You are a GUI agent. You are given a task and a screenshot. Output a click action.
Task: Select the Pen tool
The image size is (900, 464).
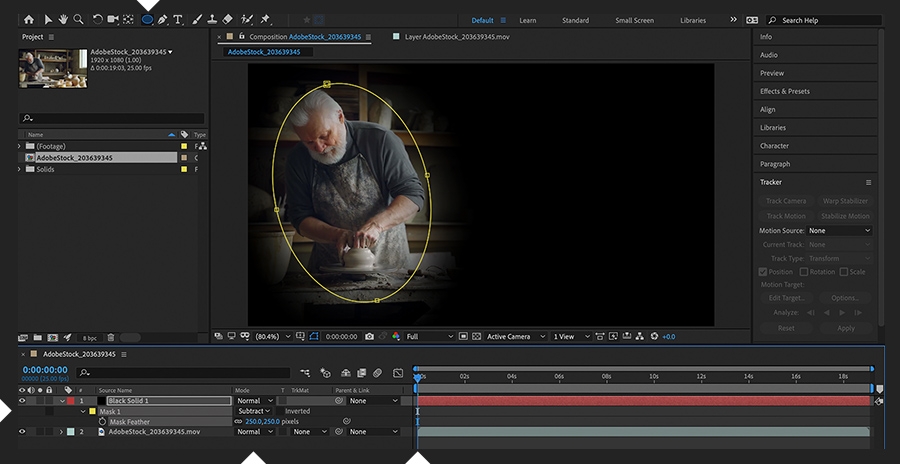tap(163, 19)
